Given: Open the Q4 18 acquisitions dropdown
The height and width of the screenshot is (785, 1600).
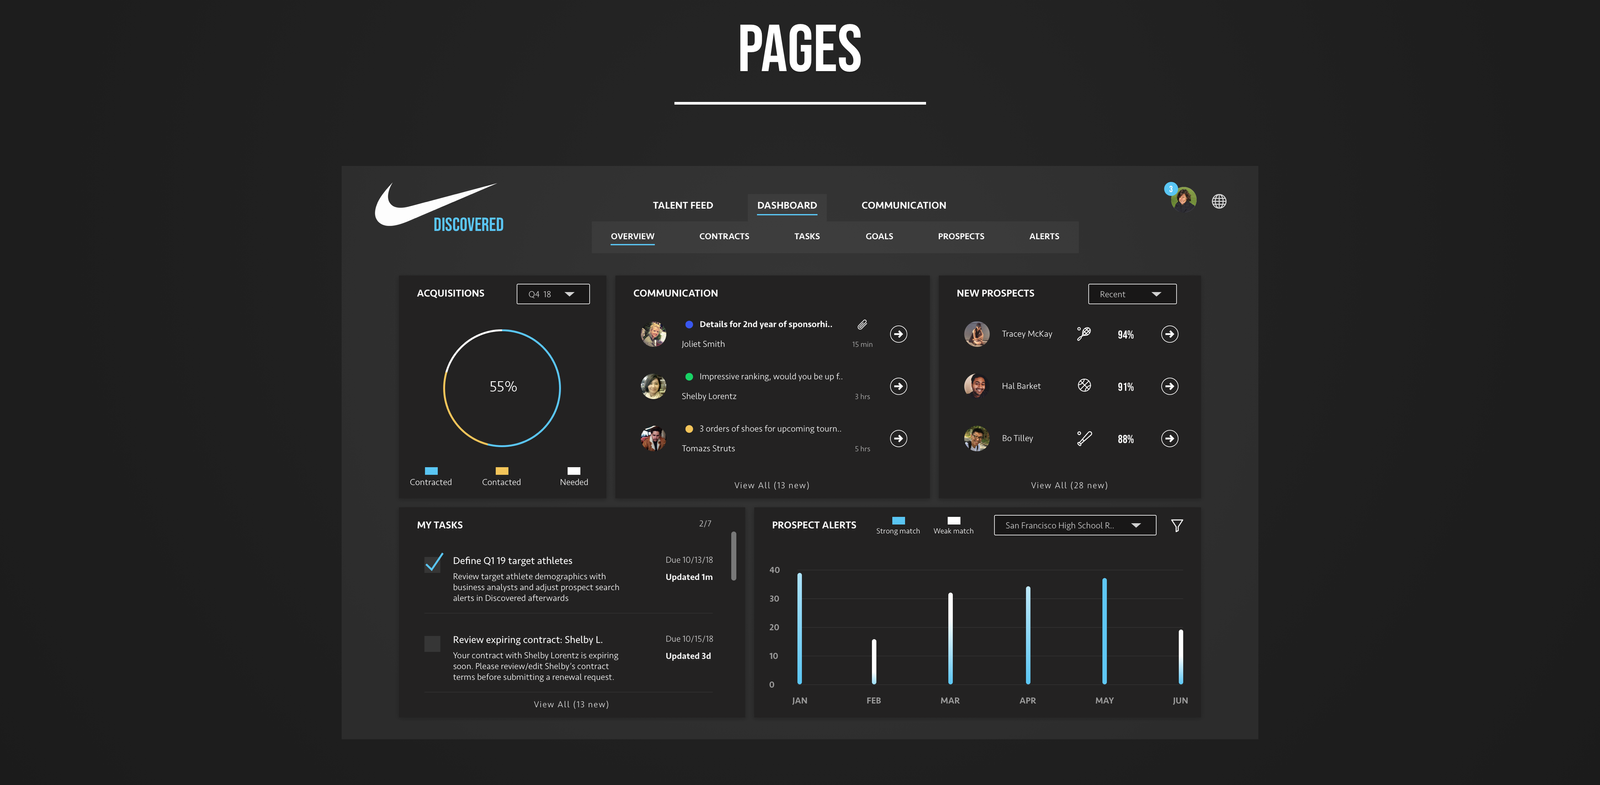Looking at the screenshot, I should pos(553,294).
